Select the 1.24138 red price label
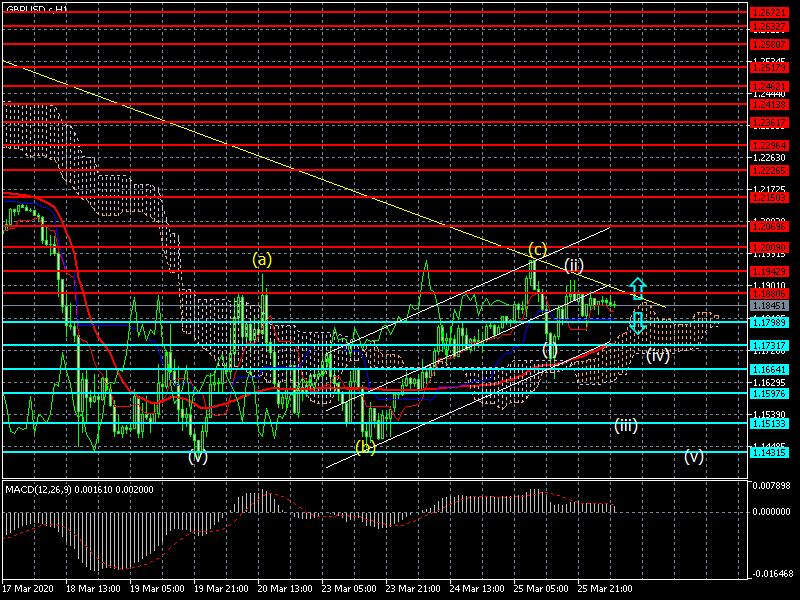 pos(769,105)
